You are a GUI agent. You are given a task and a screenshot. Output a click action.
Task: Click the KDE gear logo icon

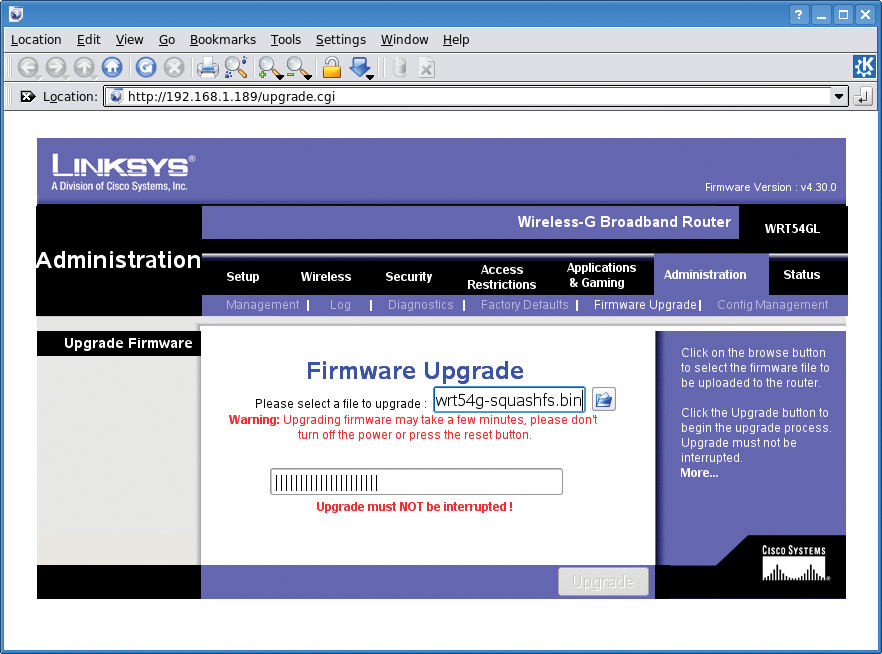point(864,67)
